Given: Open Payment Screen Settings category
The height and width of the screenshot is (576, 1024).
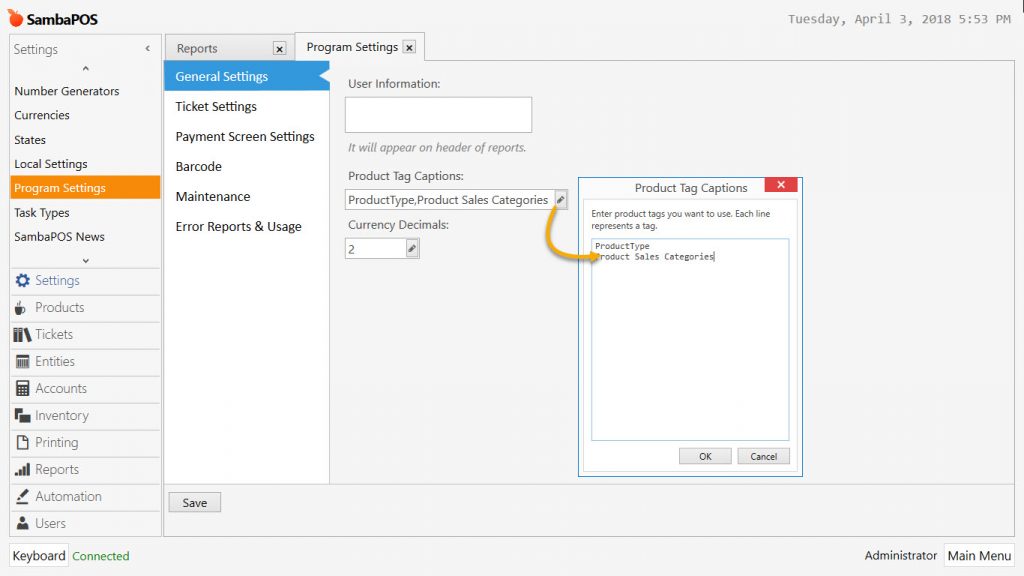Looking at the screenshot, I should click(x=247, y=136).
